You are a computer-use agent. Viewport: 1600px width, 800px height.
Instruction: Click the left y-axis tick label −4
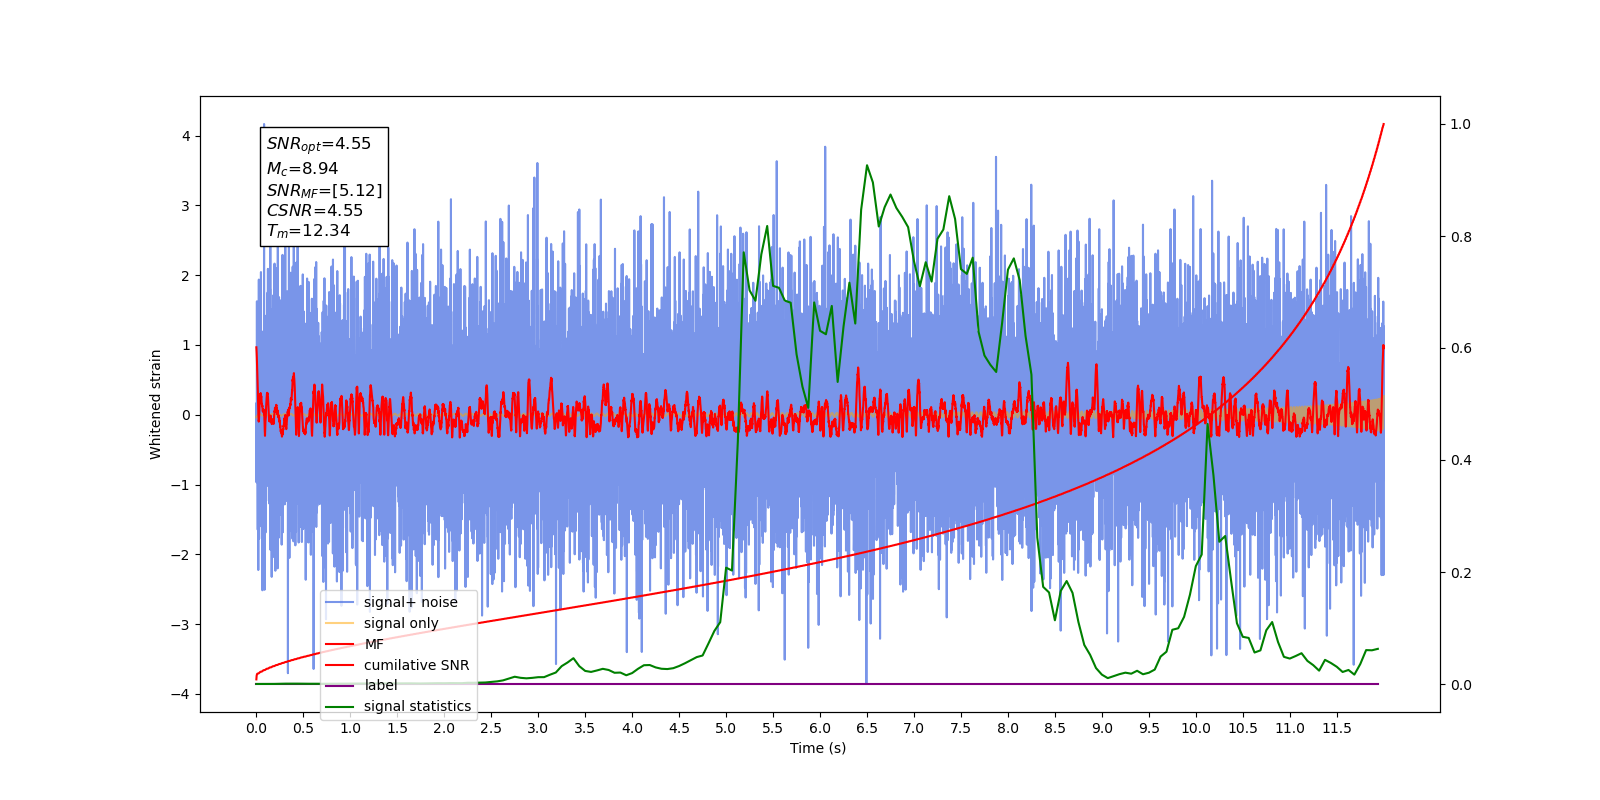181,695
